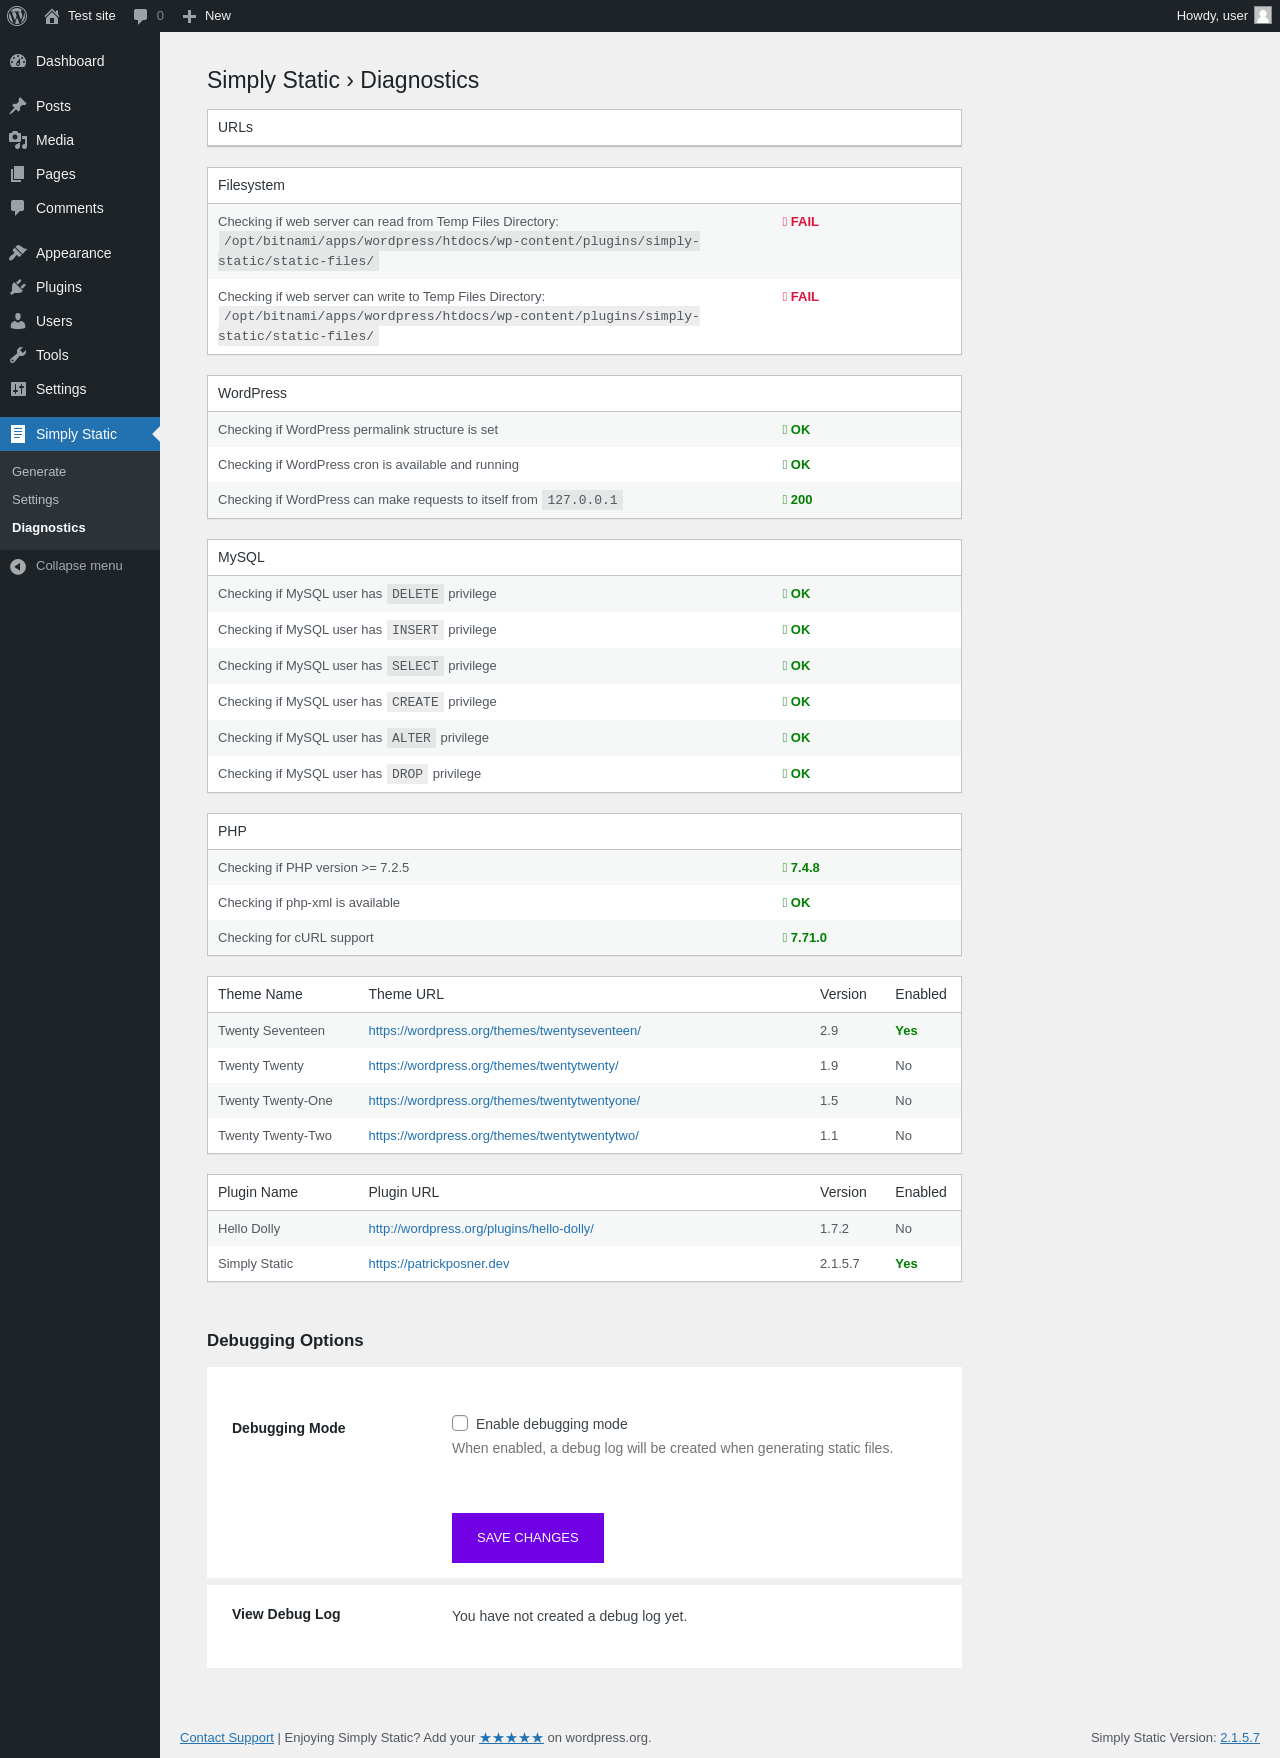The image size is (1280, 1758).
Task: Click PHP version value 7.4.8
Action: pyautogui.click(x=802, y=868)
